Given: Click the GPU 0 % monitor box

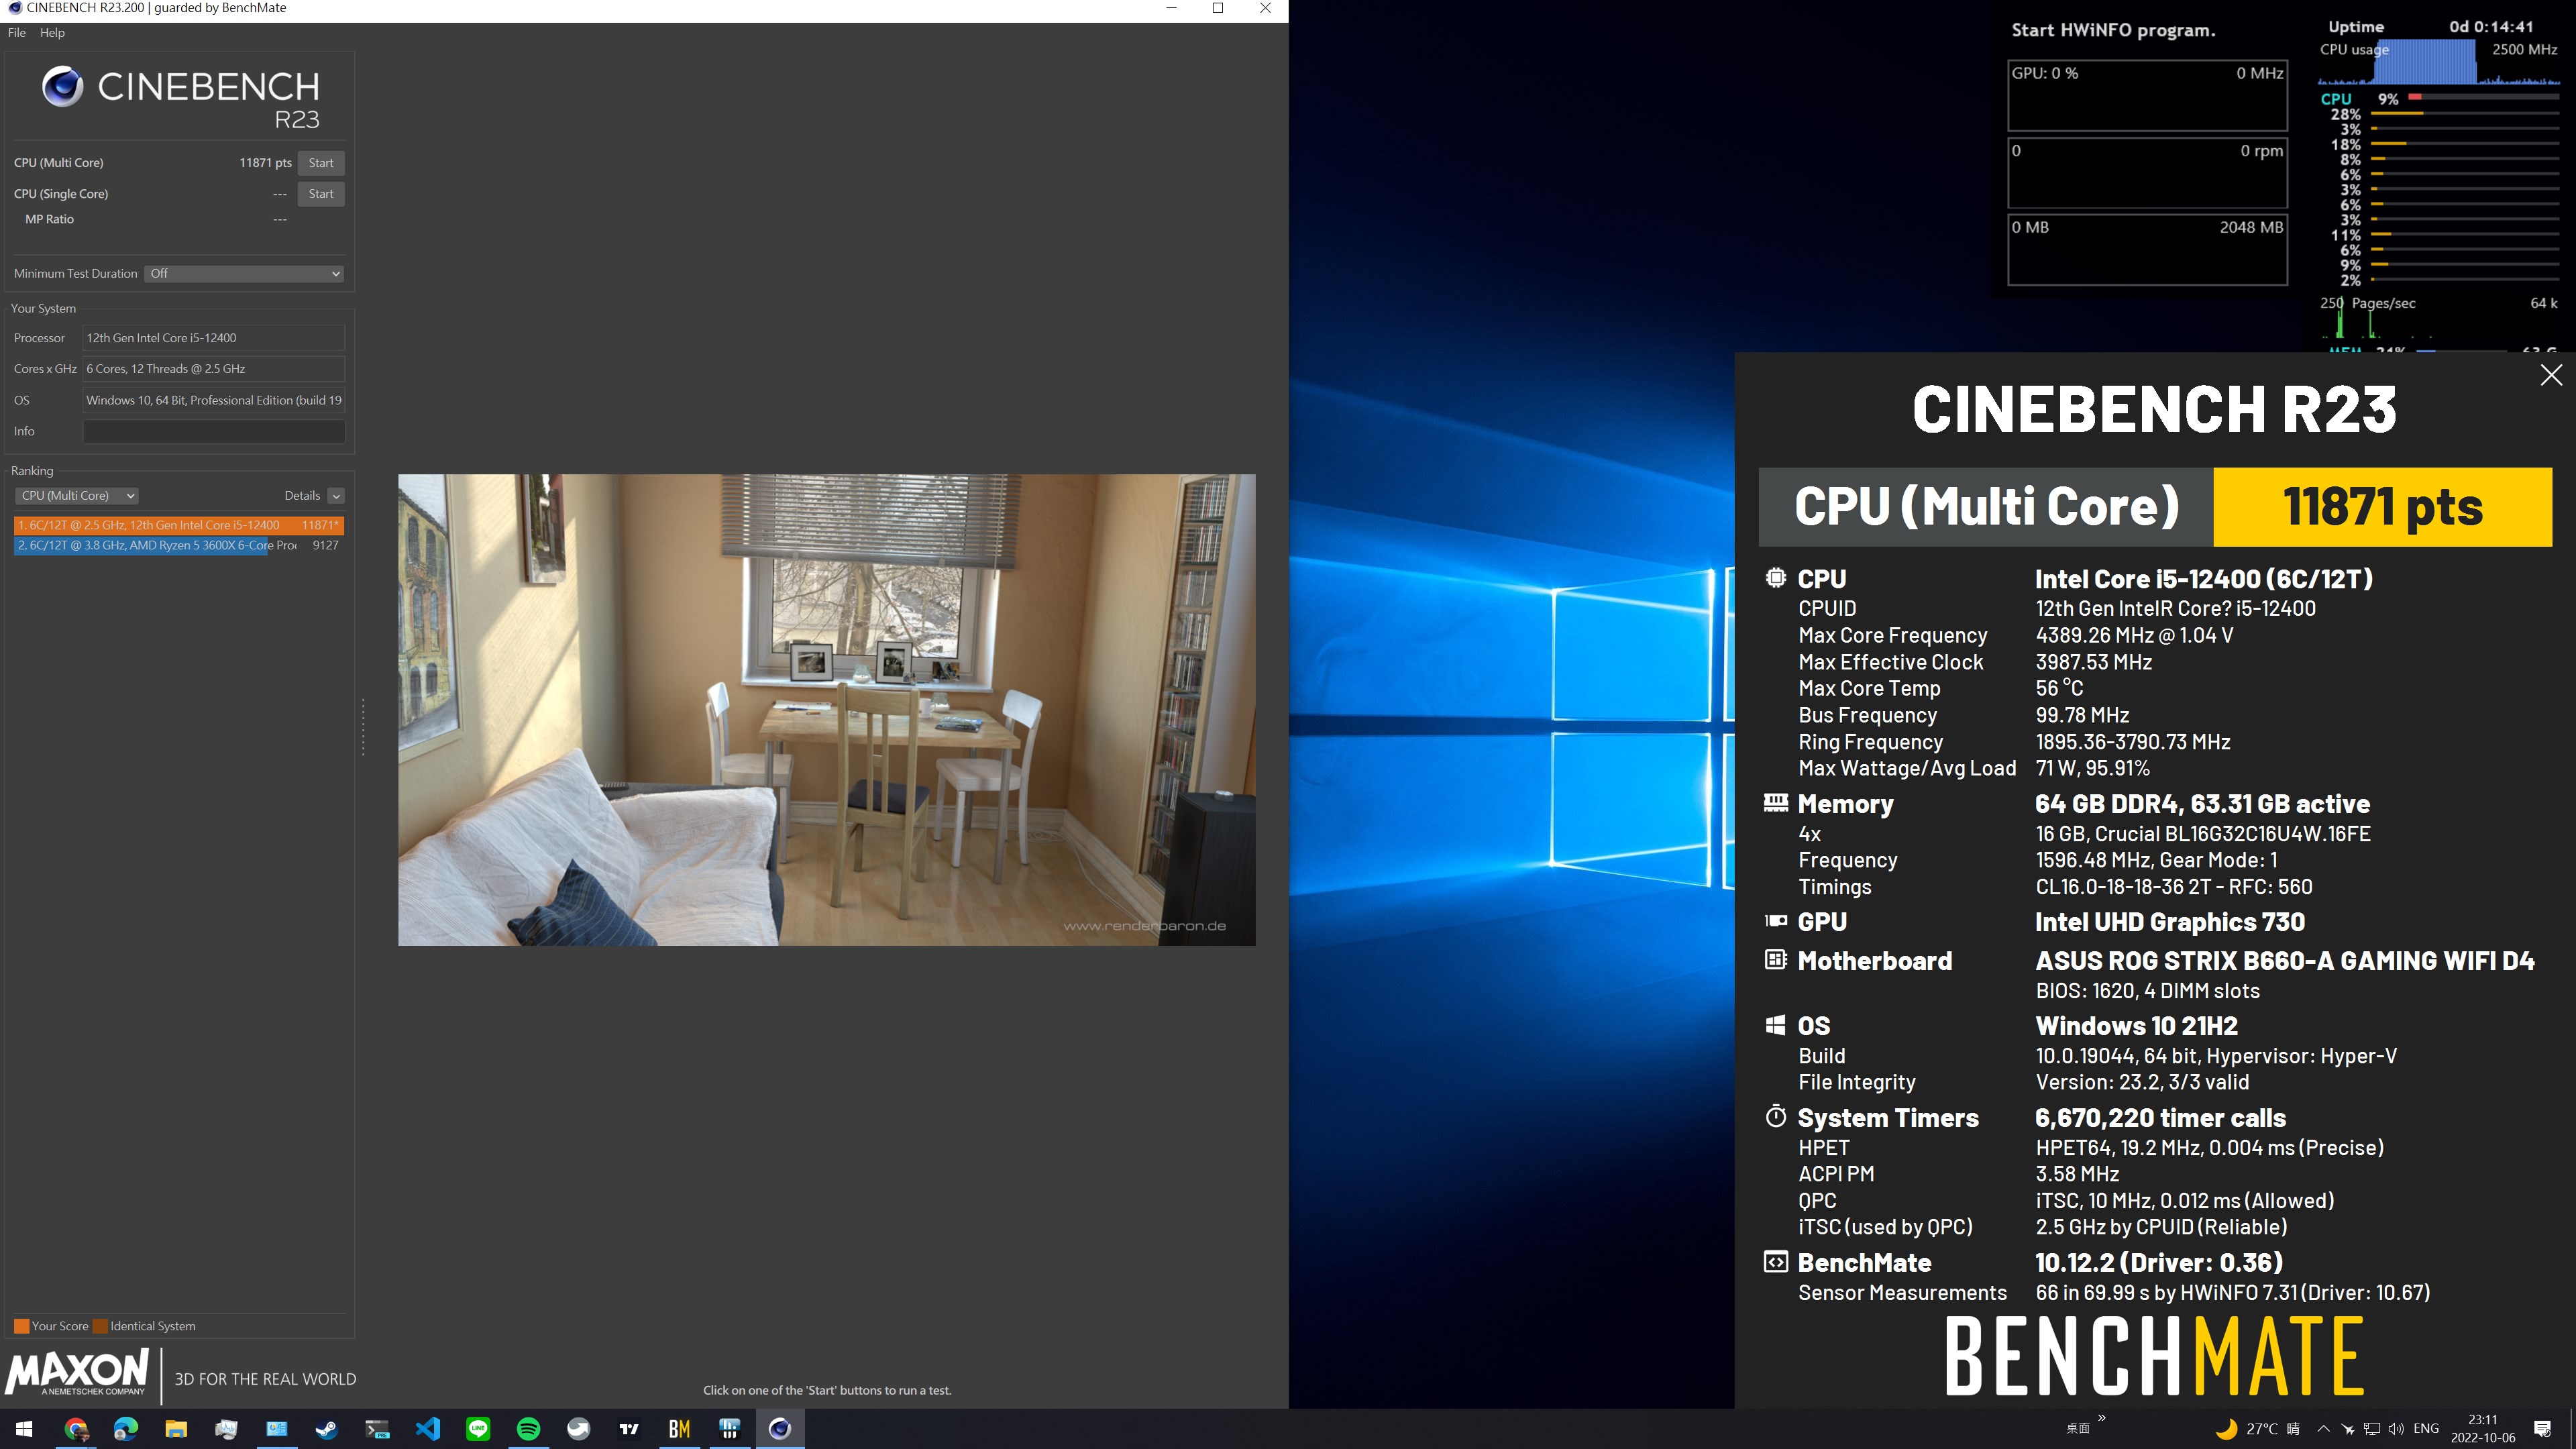Looking at the screenshot, I should click(2147, 96).
